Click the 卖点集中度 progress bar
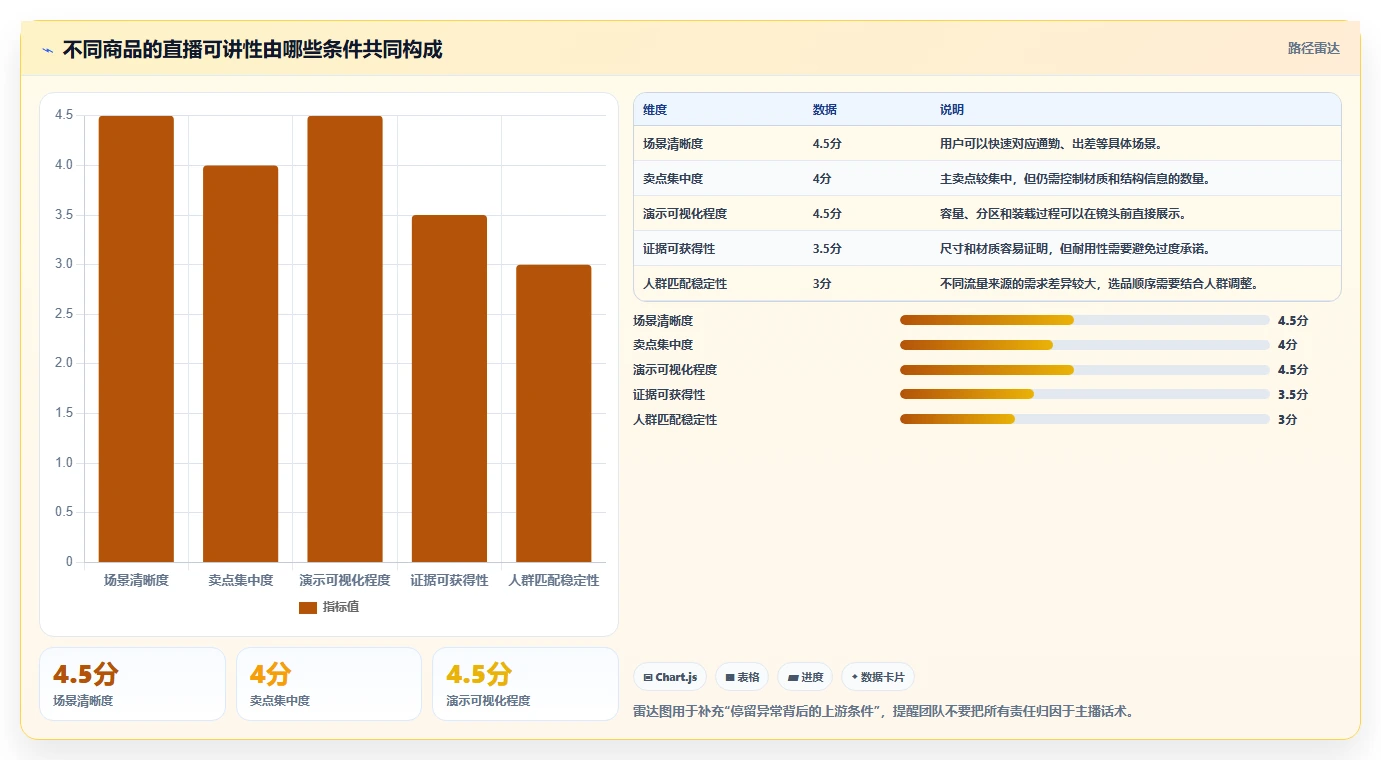The image size is (1381, 760). coord(1084,345)
